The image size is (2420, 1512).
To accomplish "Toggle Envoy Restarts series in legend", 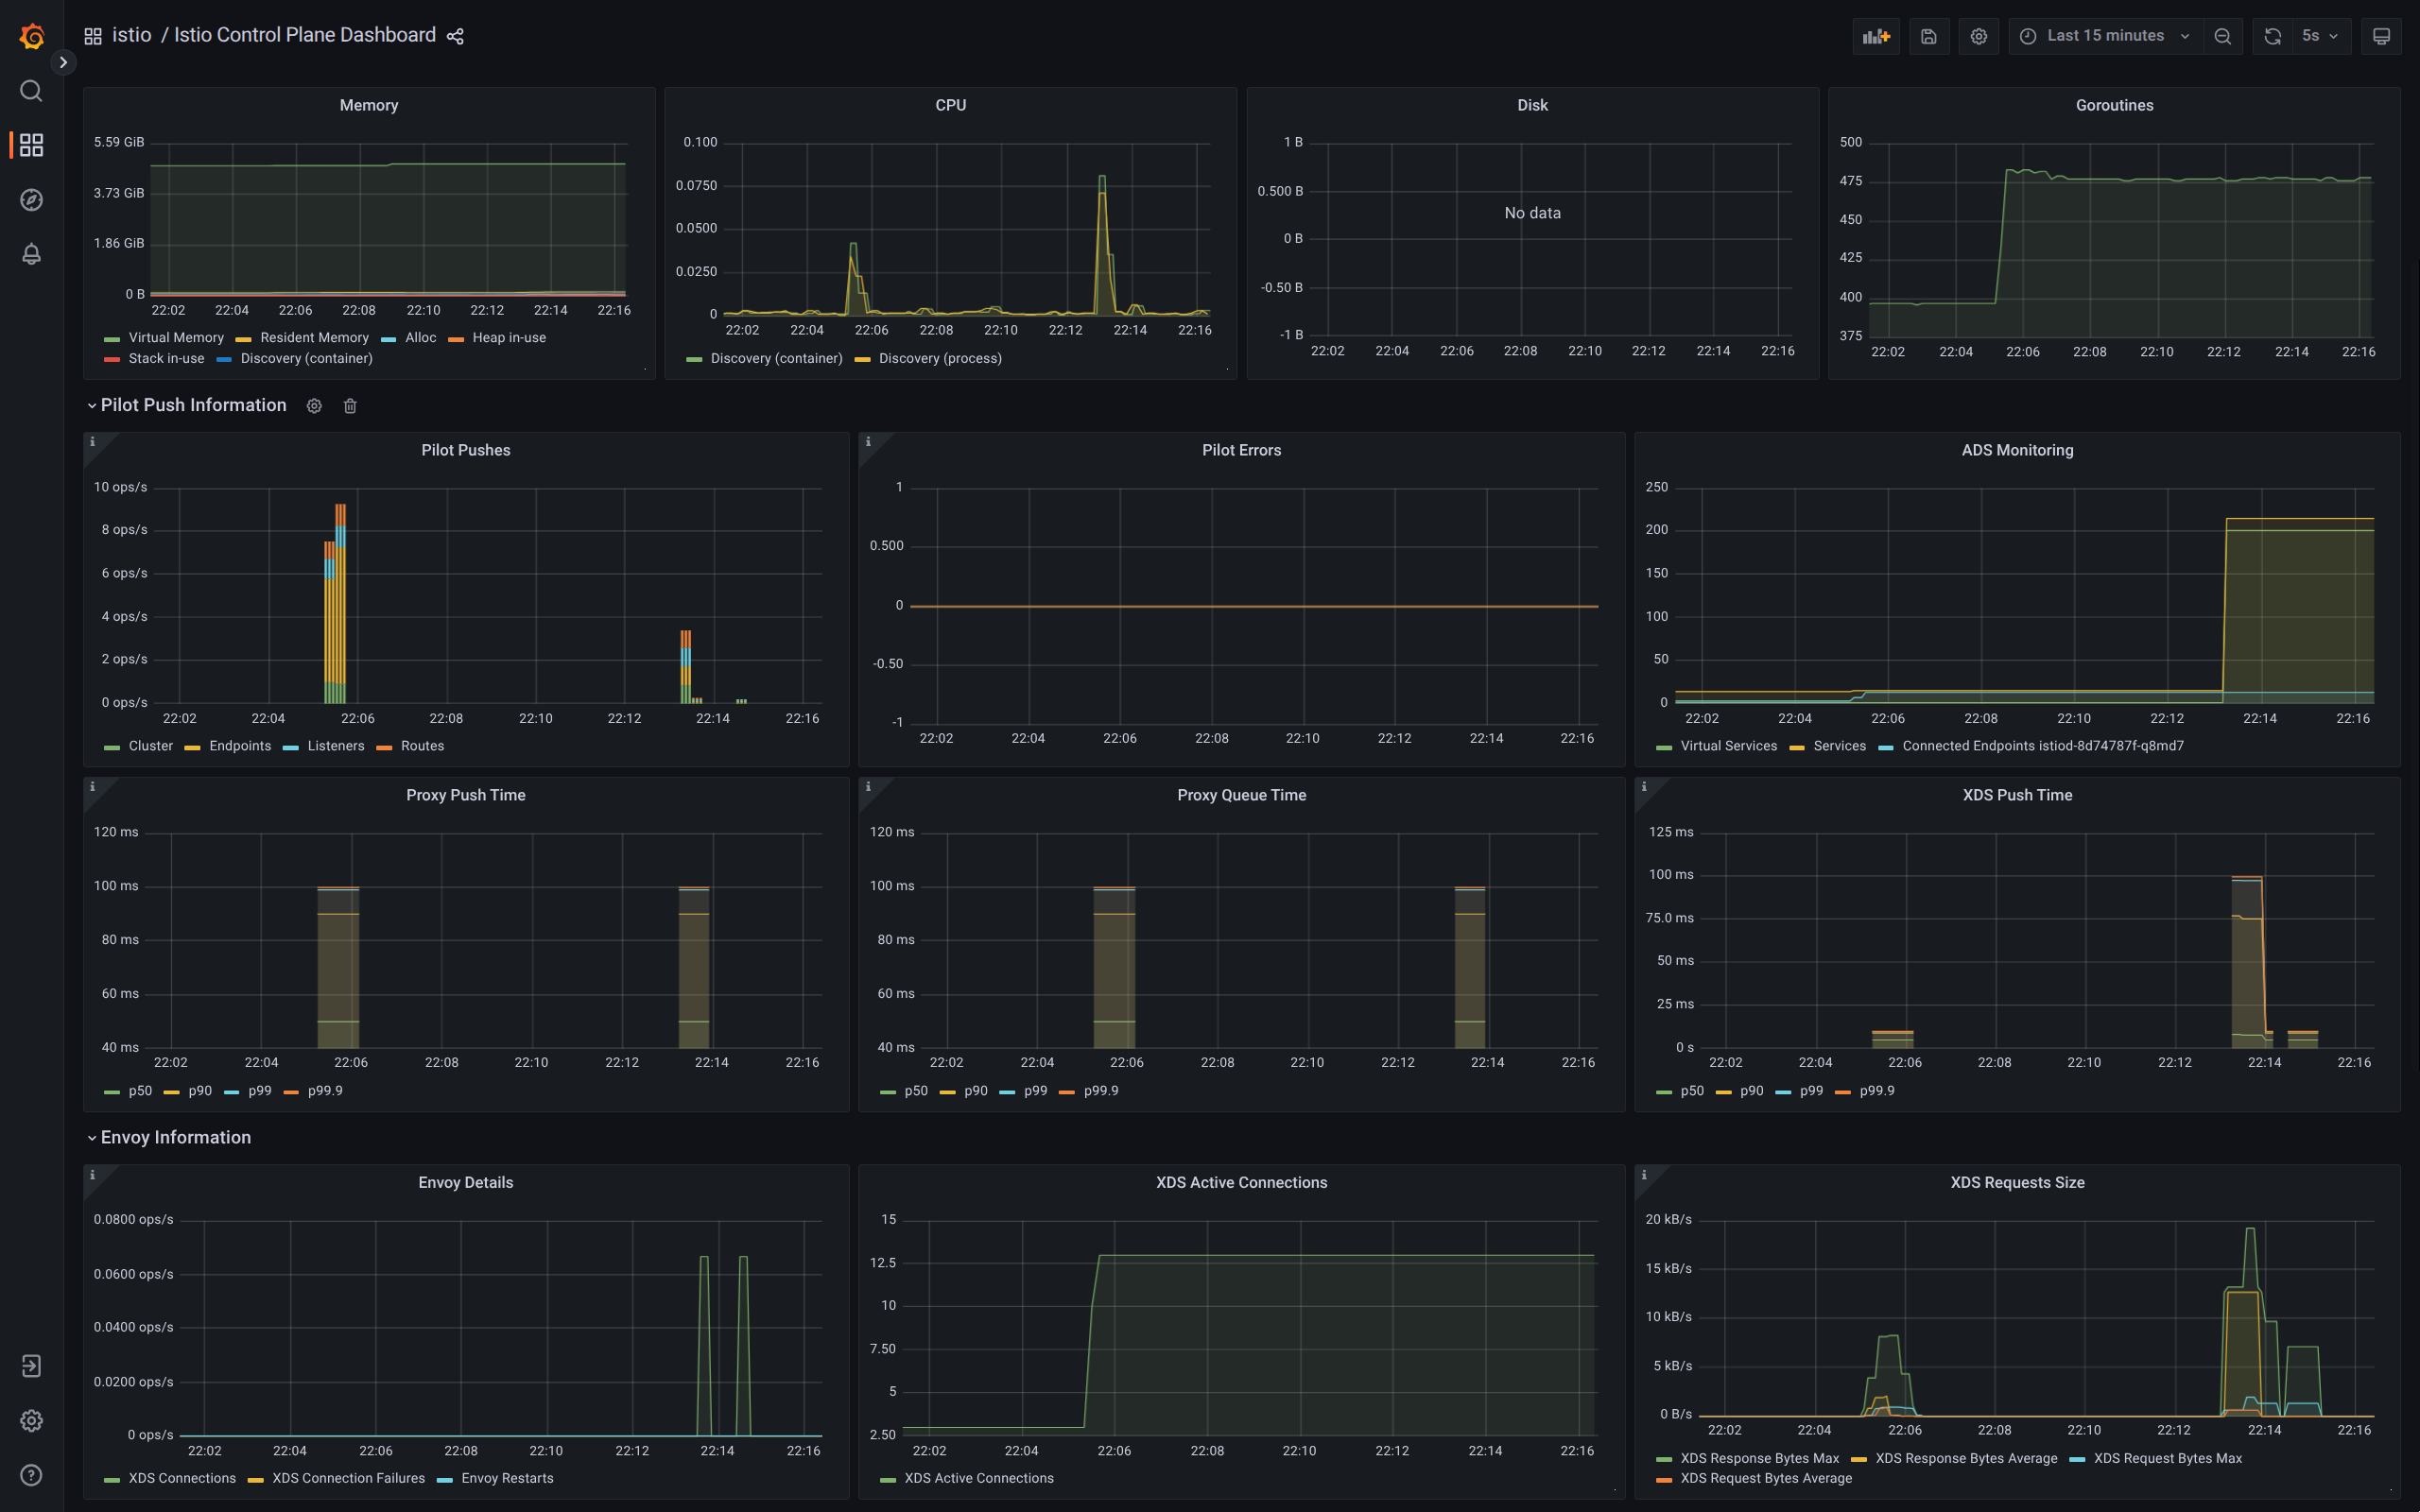I will point(507,1478).
